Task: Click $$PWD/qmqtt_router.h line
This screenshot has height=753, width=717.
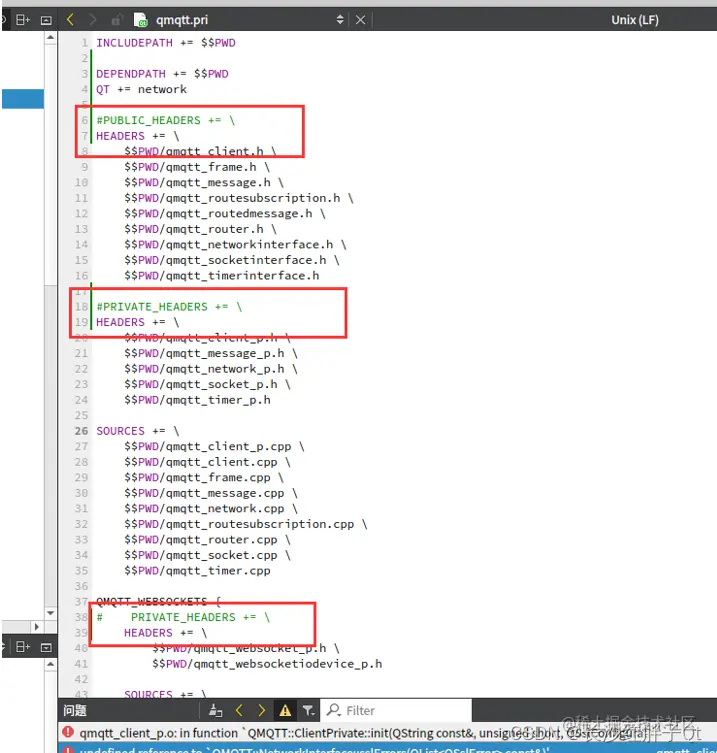Action: click(x=200, y=229)
